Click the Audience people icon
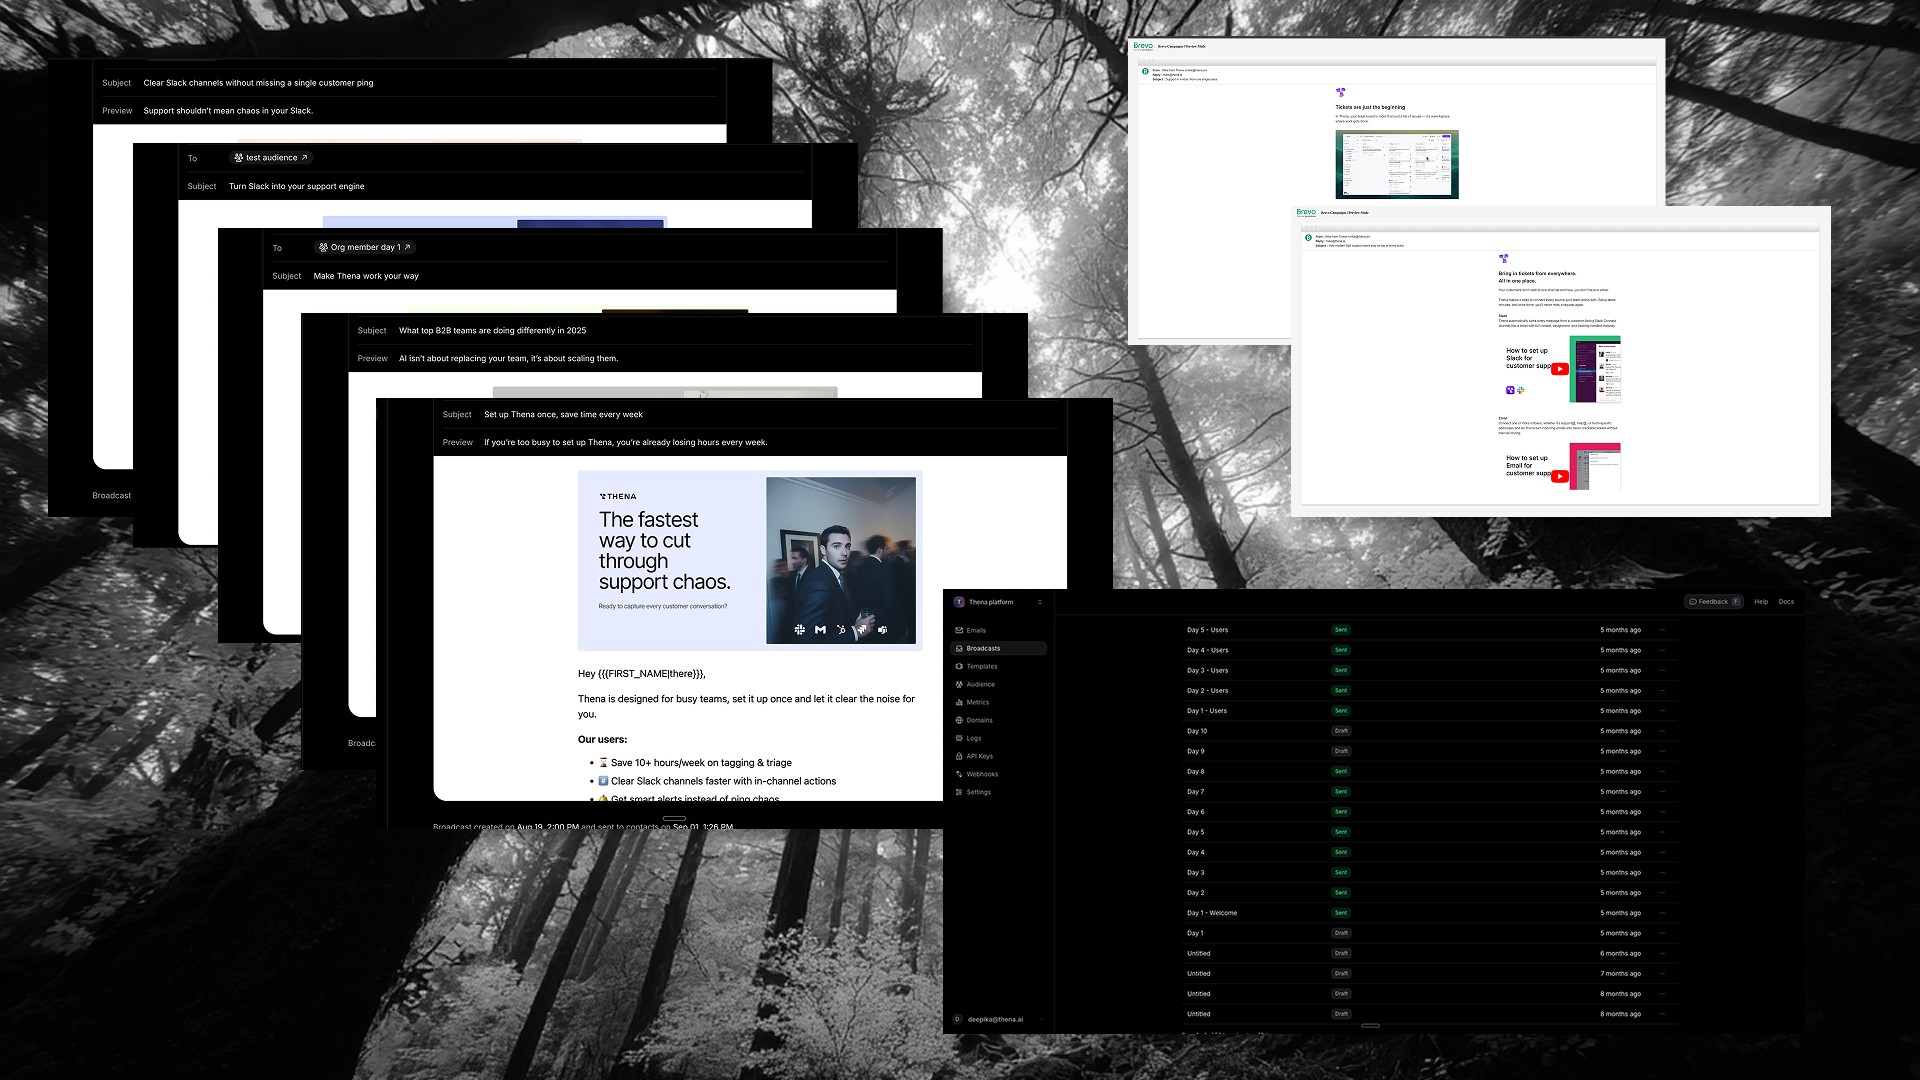Image resolution: width=1920 pixels, height=1080 pixels. click(x=959, y=684)
